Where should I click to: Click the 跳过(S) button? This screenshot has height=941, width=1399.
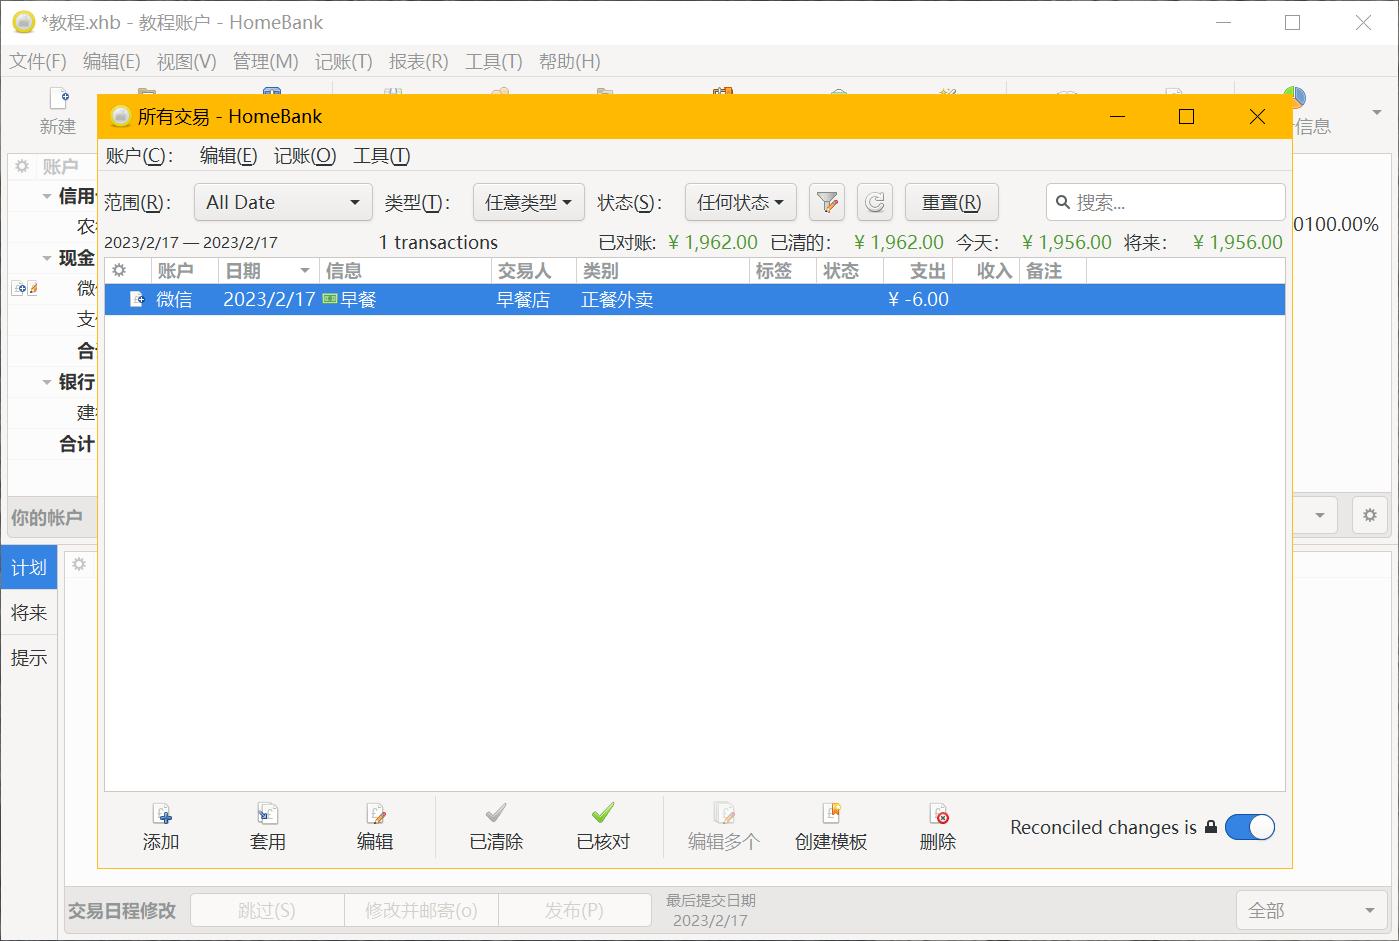267,910
